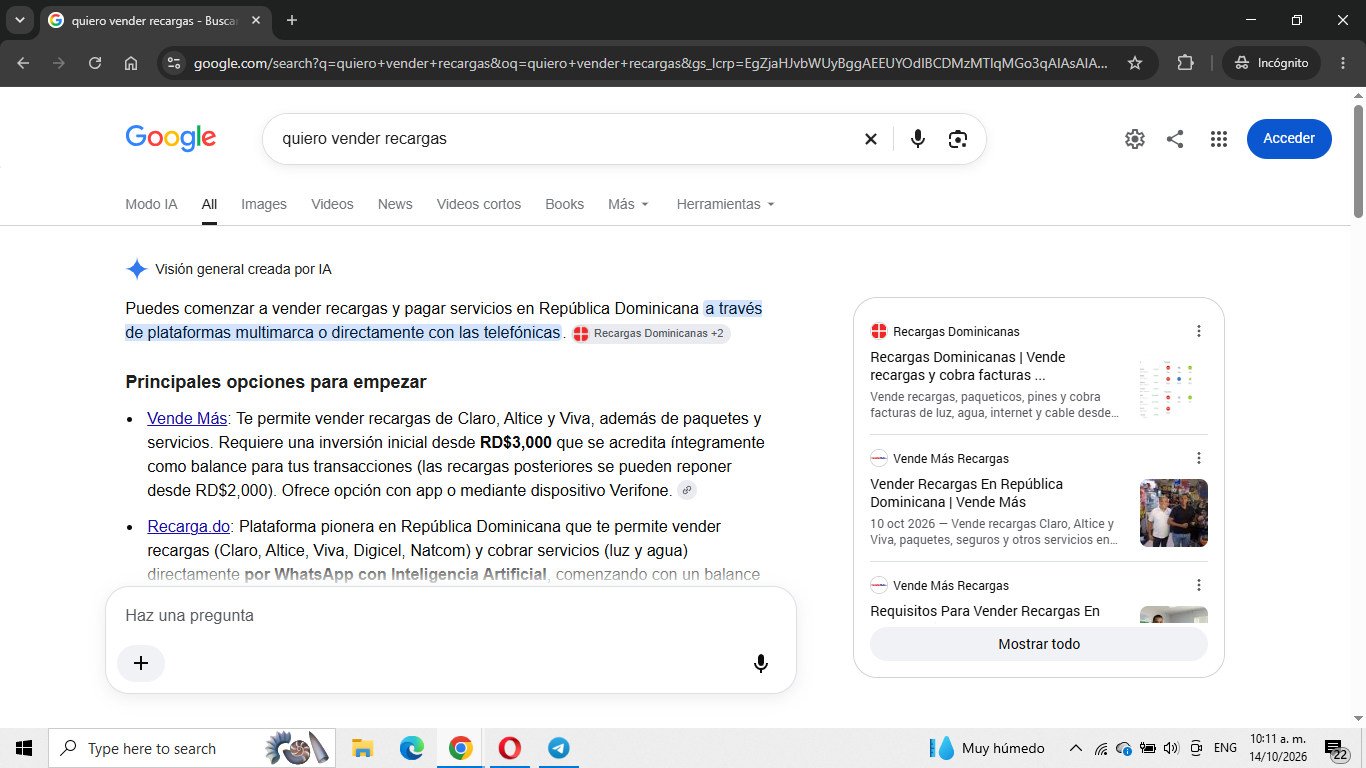This screenshot has height=768, width=1366.
Task: Switch to the Videos results tab
Action: [332, 204]
